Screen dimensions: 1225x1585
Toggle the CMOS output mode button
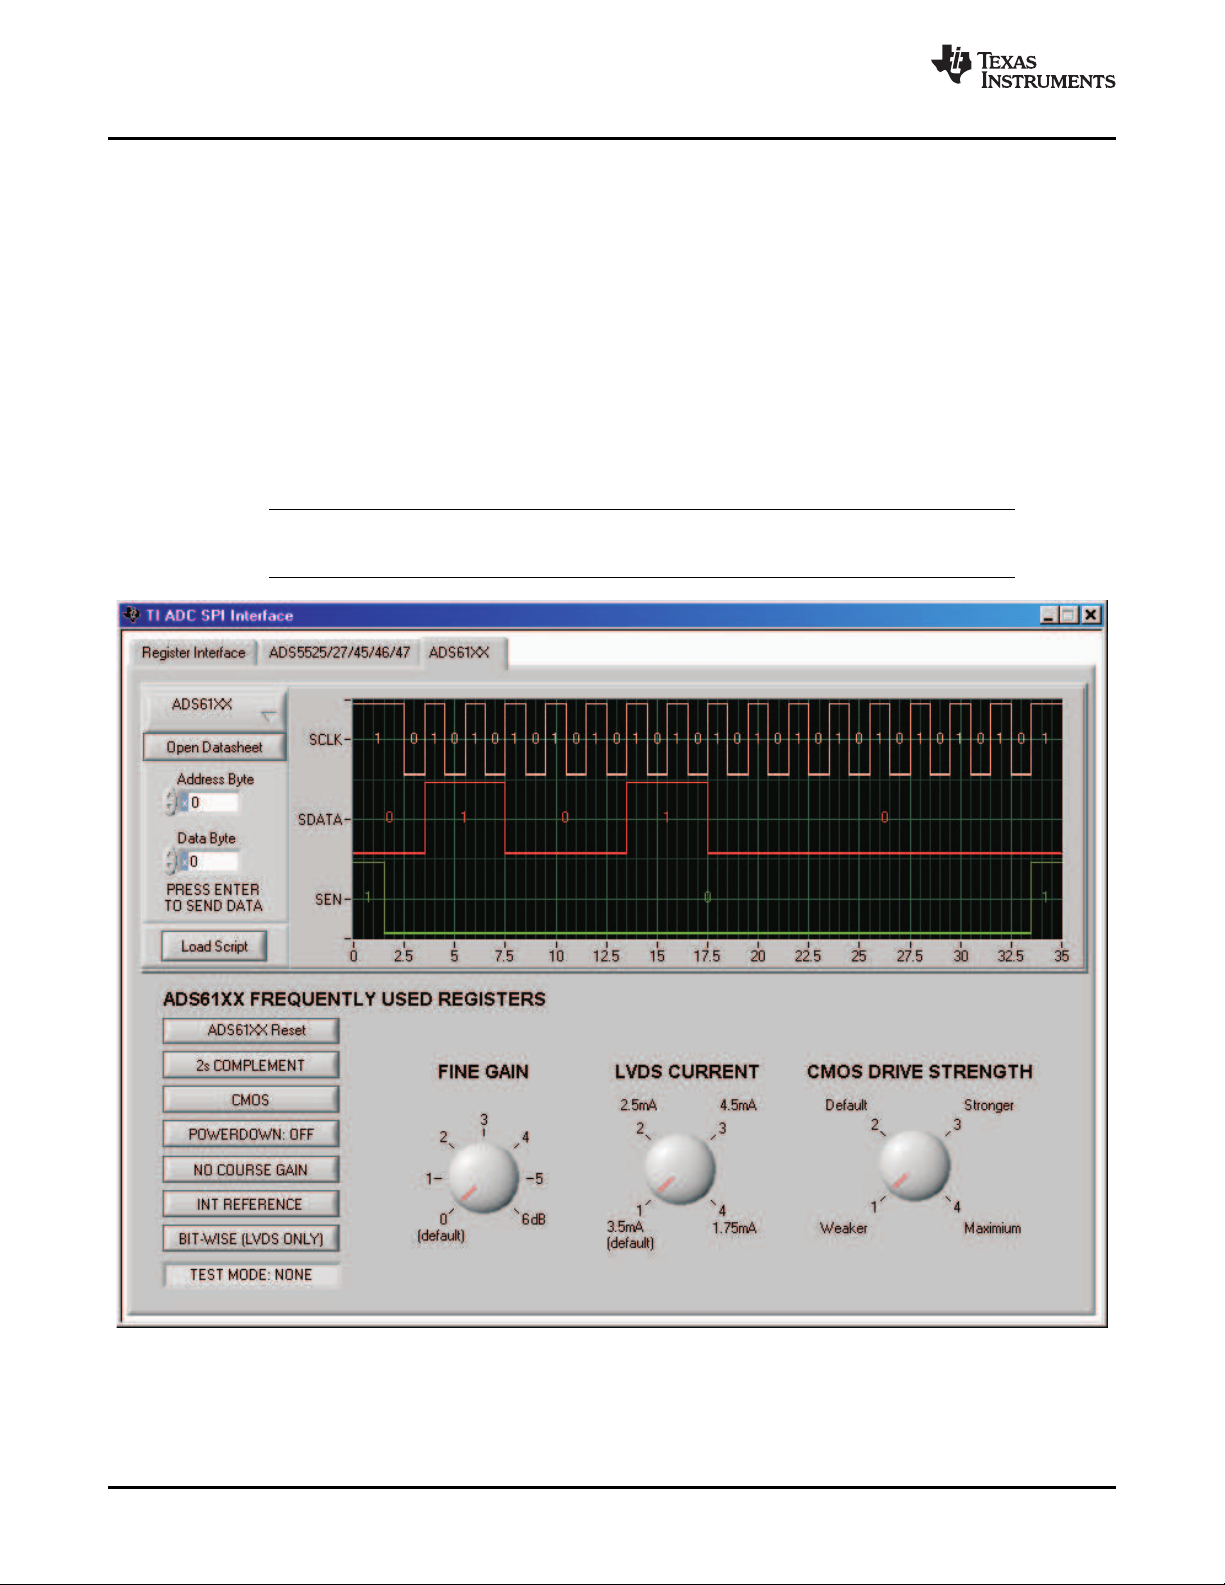point(251,1100)
